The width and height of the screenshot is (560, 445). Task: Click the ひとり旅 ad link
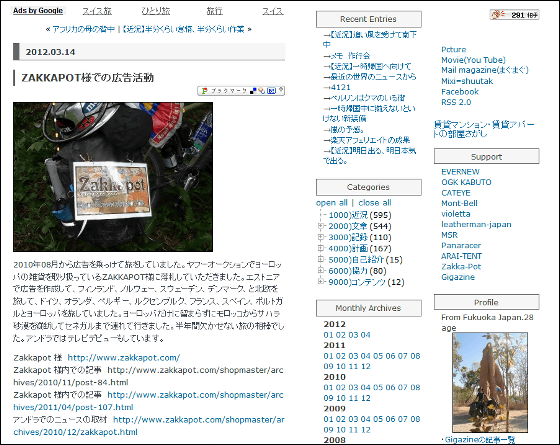[156, 11]
